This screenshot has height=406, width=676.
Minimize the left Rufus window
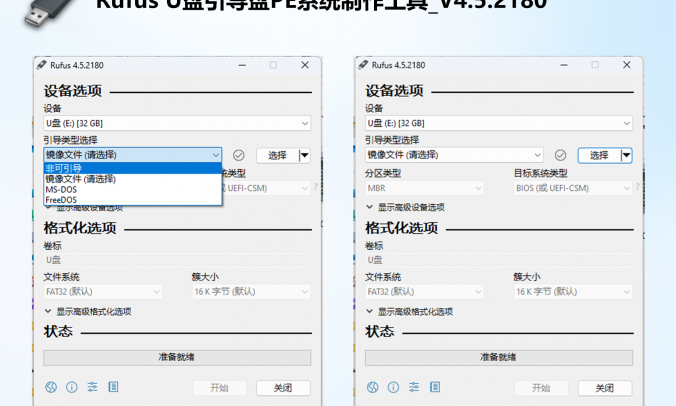[242, 65]
